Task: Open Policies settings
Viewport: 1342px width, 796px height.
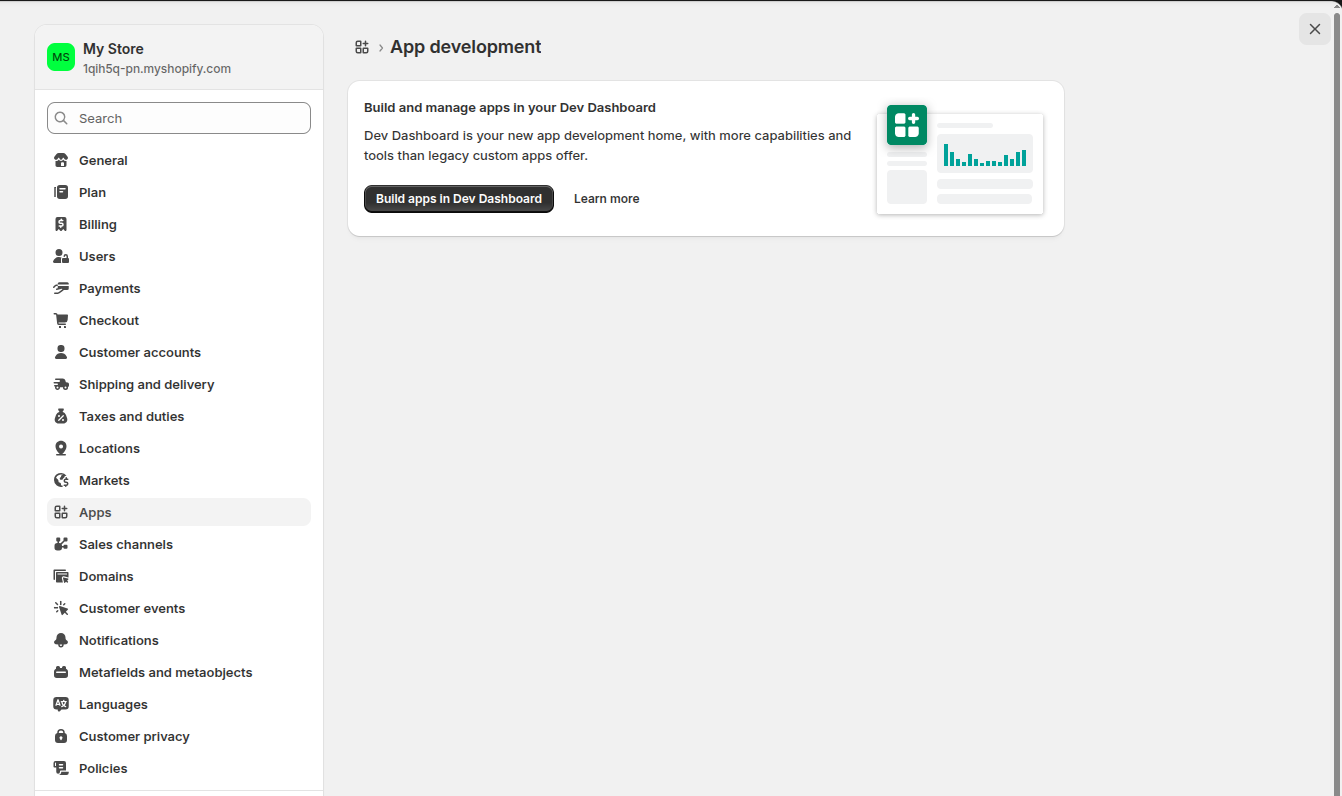Action: pyautogui.click(x=179, y=768)
